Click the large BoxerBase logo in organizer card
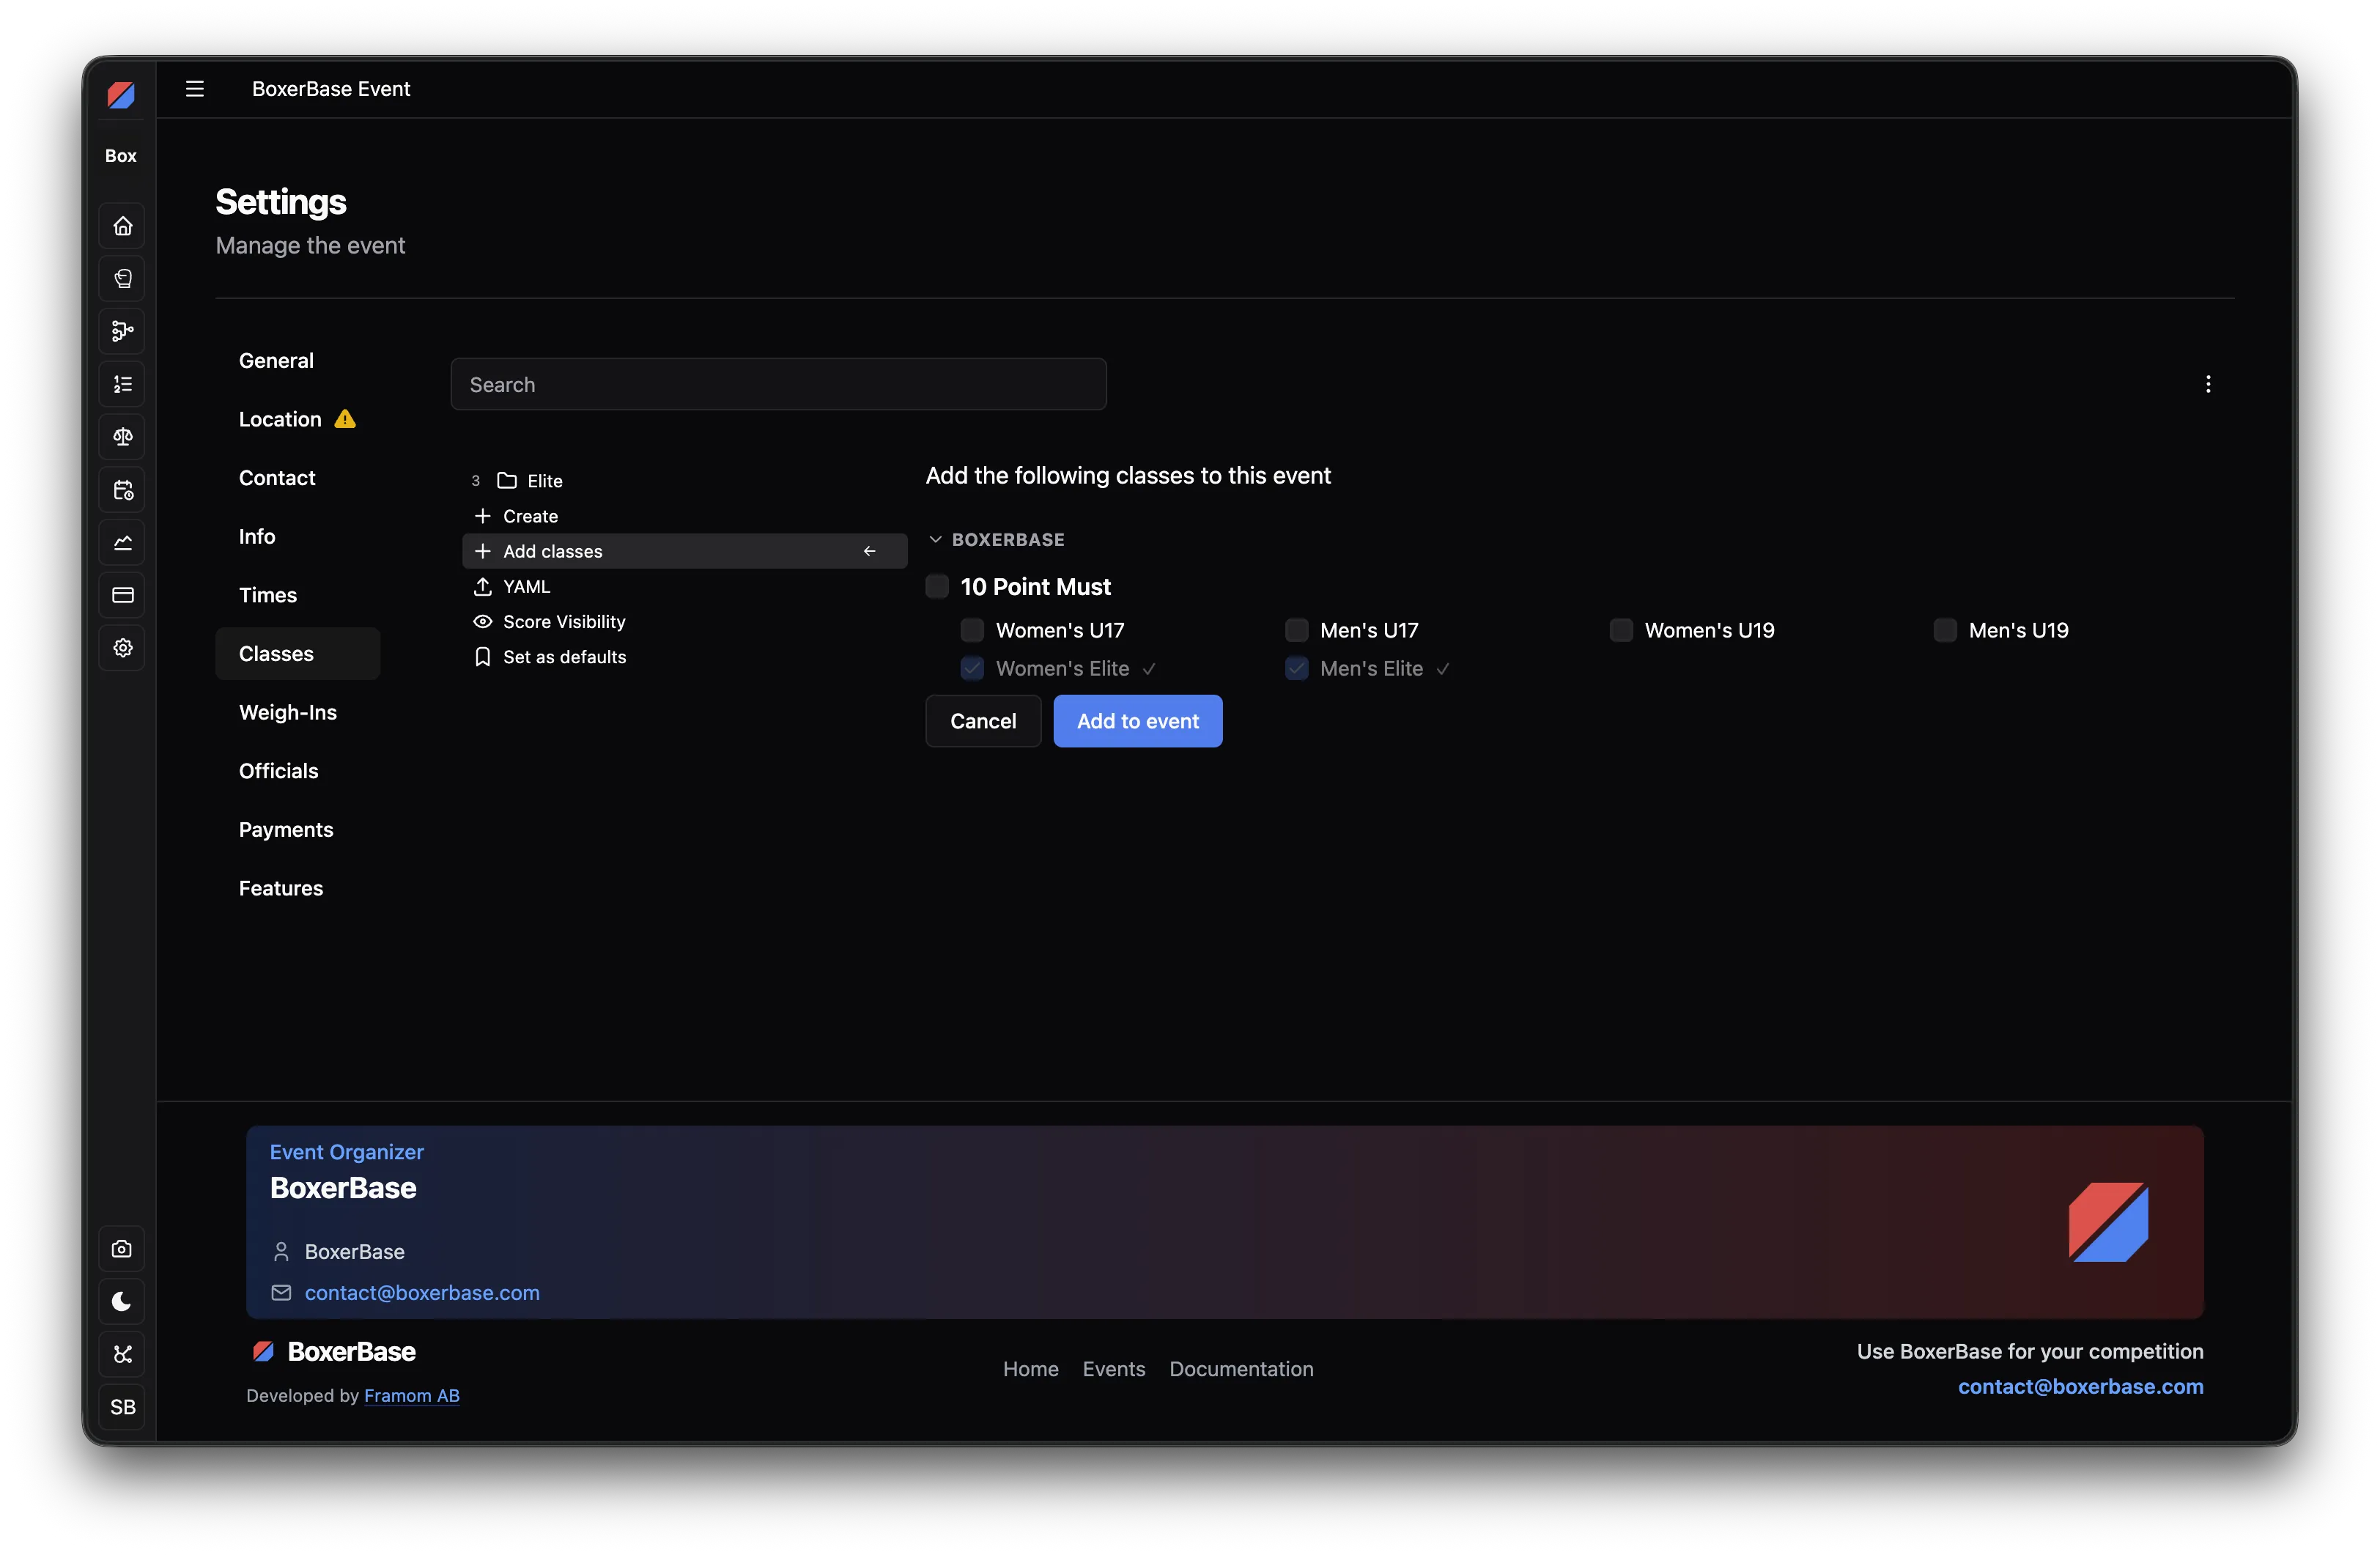Screen dimensions: 2380x1555 point(2108,1222)
